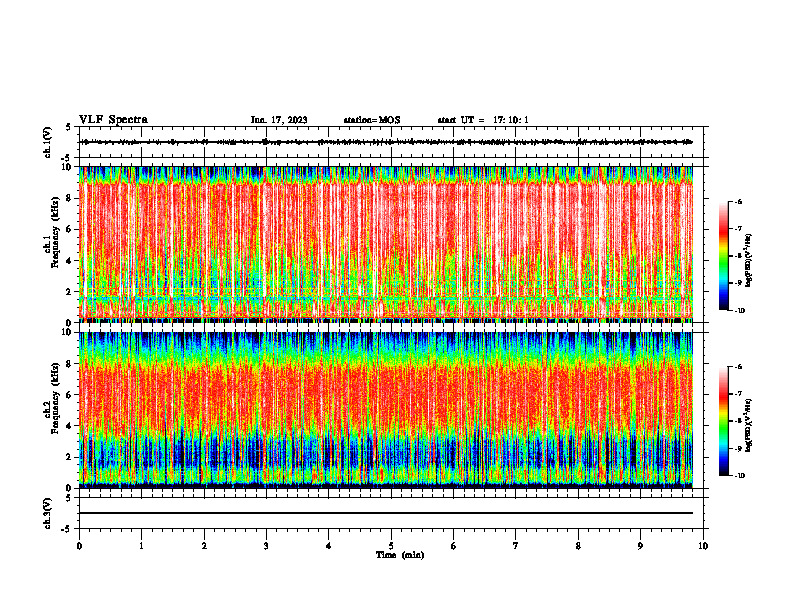The height and width of the screenshot is (612, 792).
Task: Click tick label "9" on the time axis
Action: point(640,546)
